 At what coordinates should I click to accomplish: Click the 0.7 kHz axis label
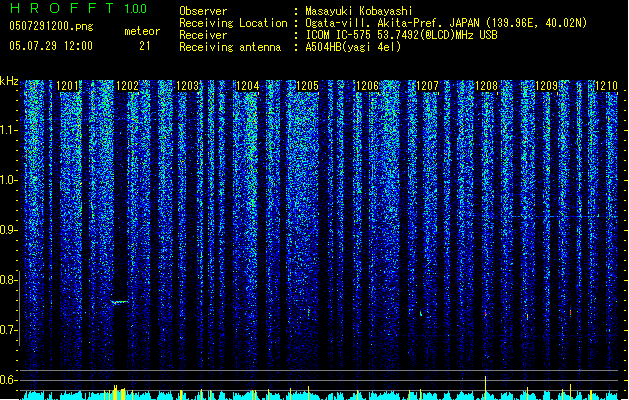pos(9,330)
